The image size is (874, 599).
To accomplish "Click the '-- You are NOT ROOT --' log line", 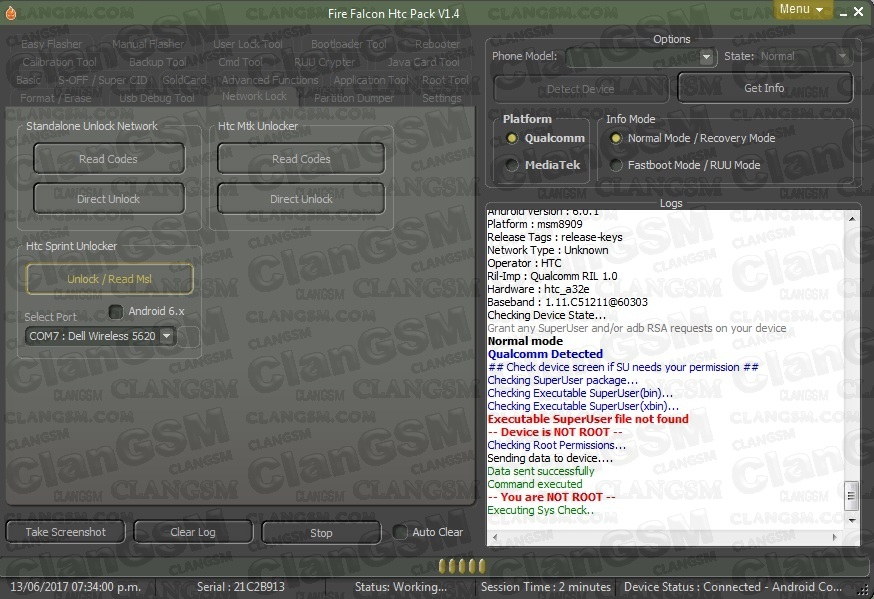I will point(551,497).
